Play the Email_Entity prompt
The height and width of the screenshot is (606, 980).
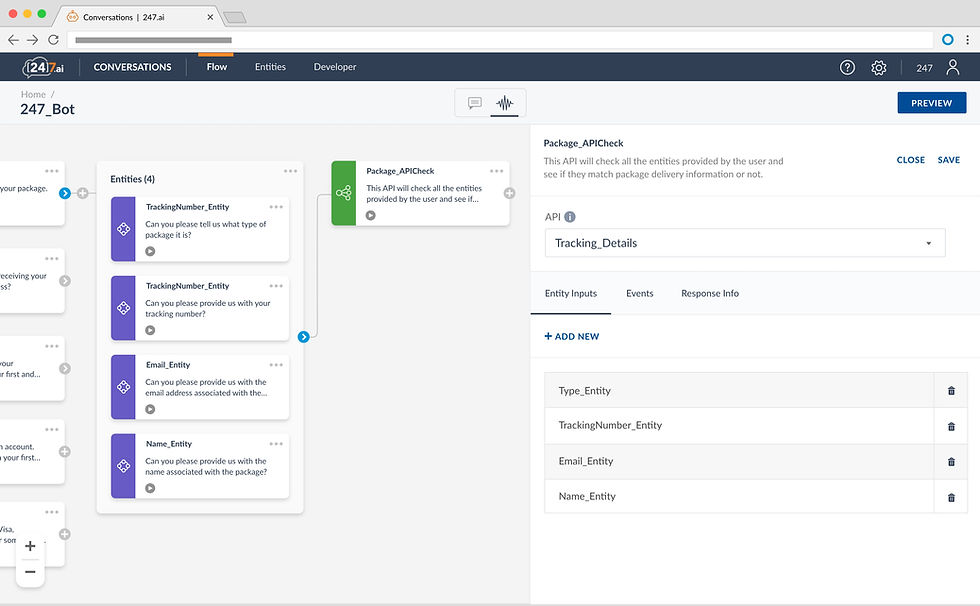click(150, 409)
